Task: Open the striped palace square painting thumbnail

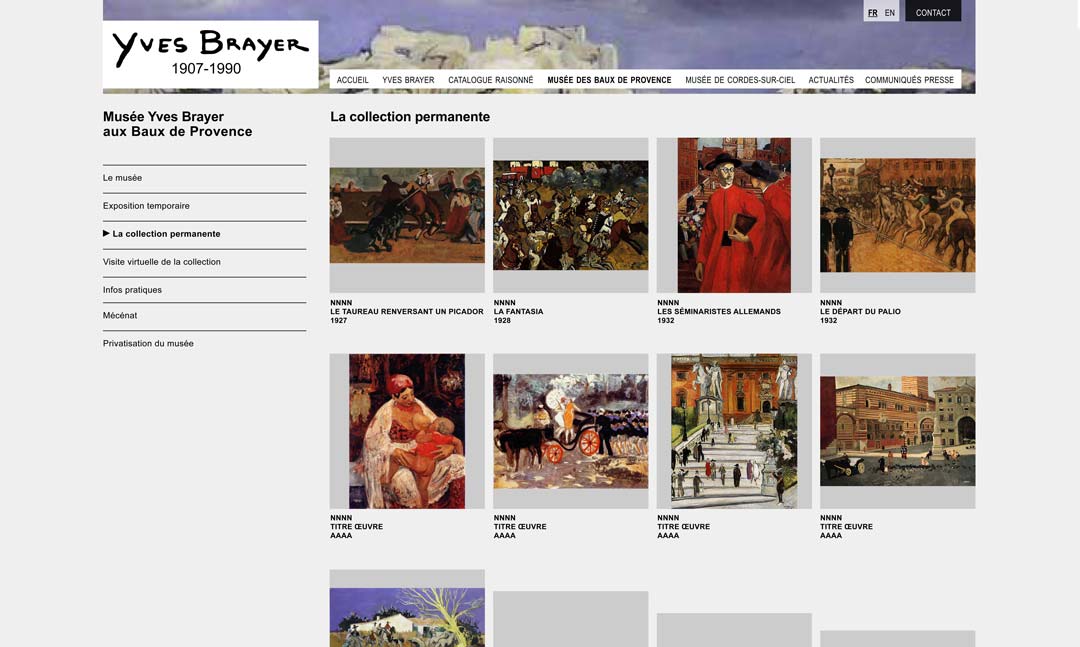Action: click(x=897, y=431)
